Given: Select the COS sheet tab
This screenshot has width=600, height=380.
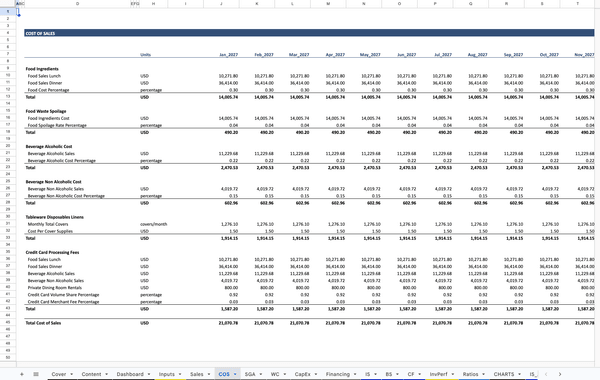Looking at the screenshot, I should pos(224,374).
